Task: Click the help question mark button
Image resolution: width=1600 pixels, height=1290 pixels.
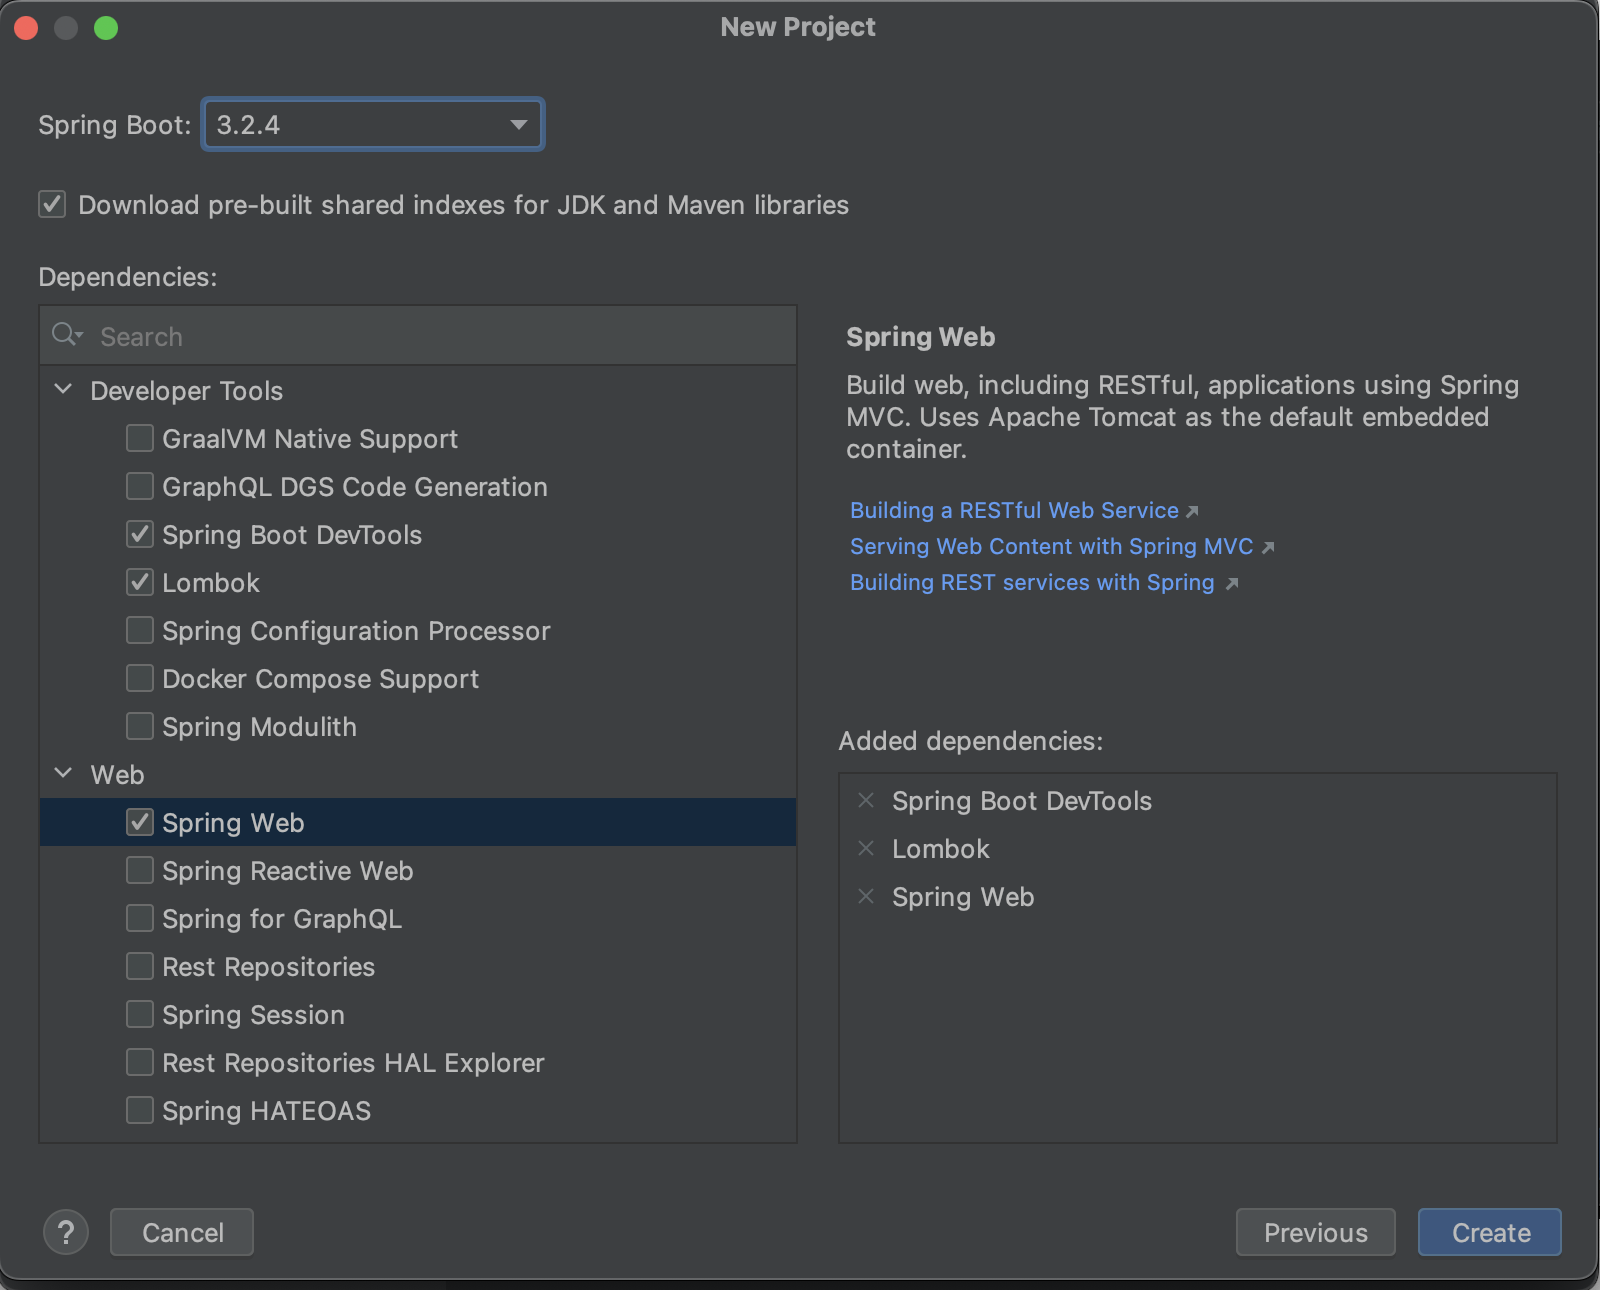Action: 66,1232
